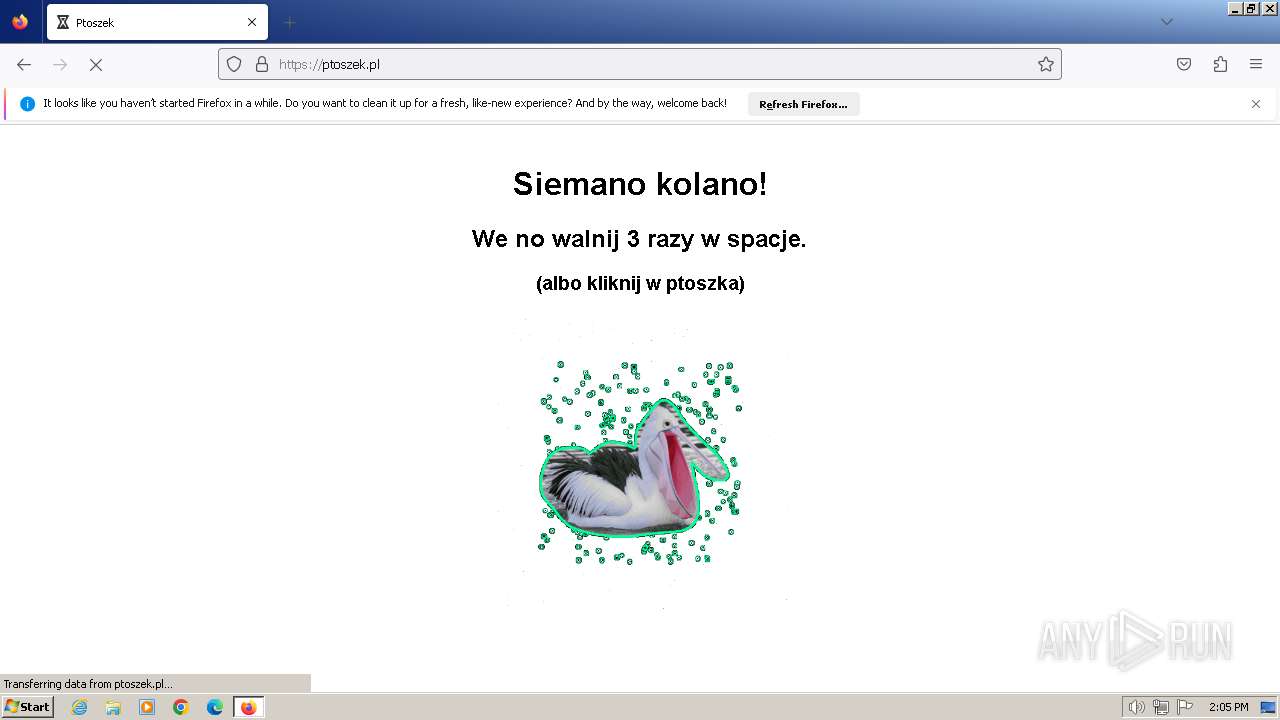The width and height of the screenshot is (1280, 720).
Task: Bookmark this page with the star
Action: pyautogui.click(x=1046, y=64)
